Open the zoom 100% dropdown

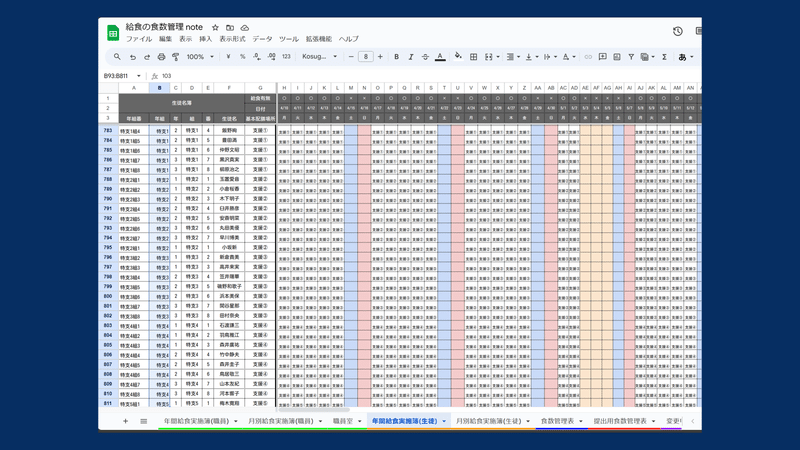200,57
